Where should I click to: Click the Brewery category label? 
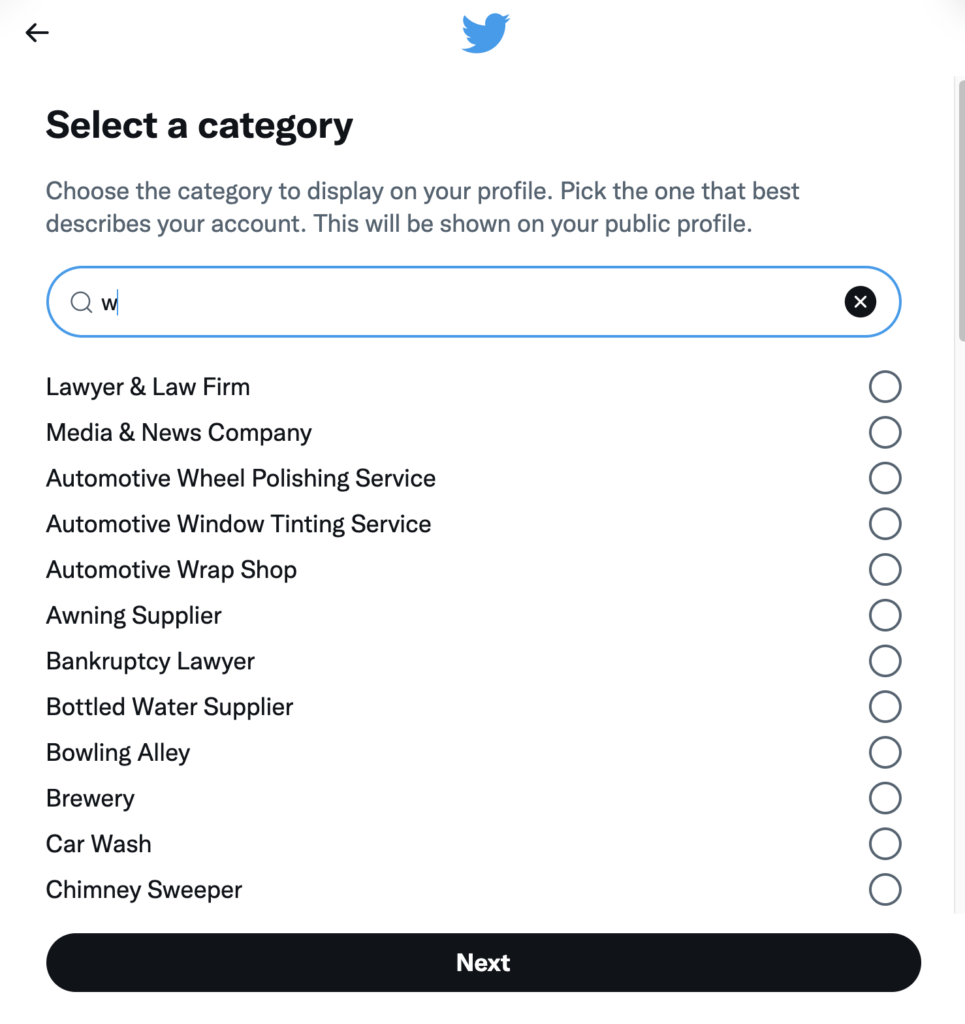point(90,798)
